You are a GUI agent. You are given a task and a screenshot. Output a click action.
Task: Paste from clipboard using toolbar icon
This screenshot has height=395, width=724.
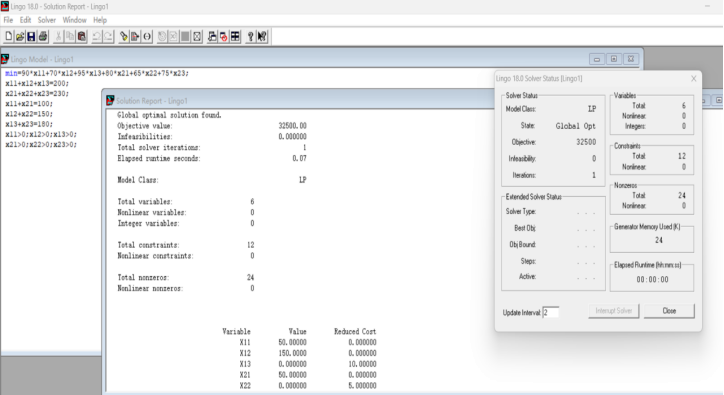pos(82,36)
